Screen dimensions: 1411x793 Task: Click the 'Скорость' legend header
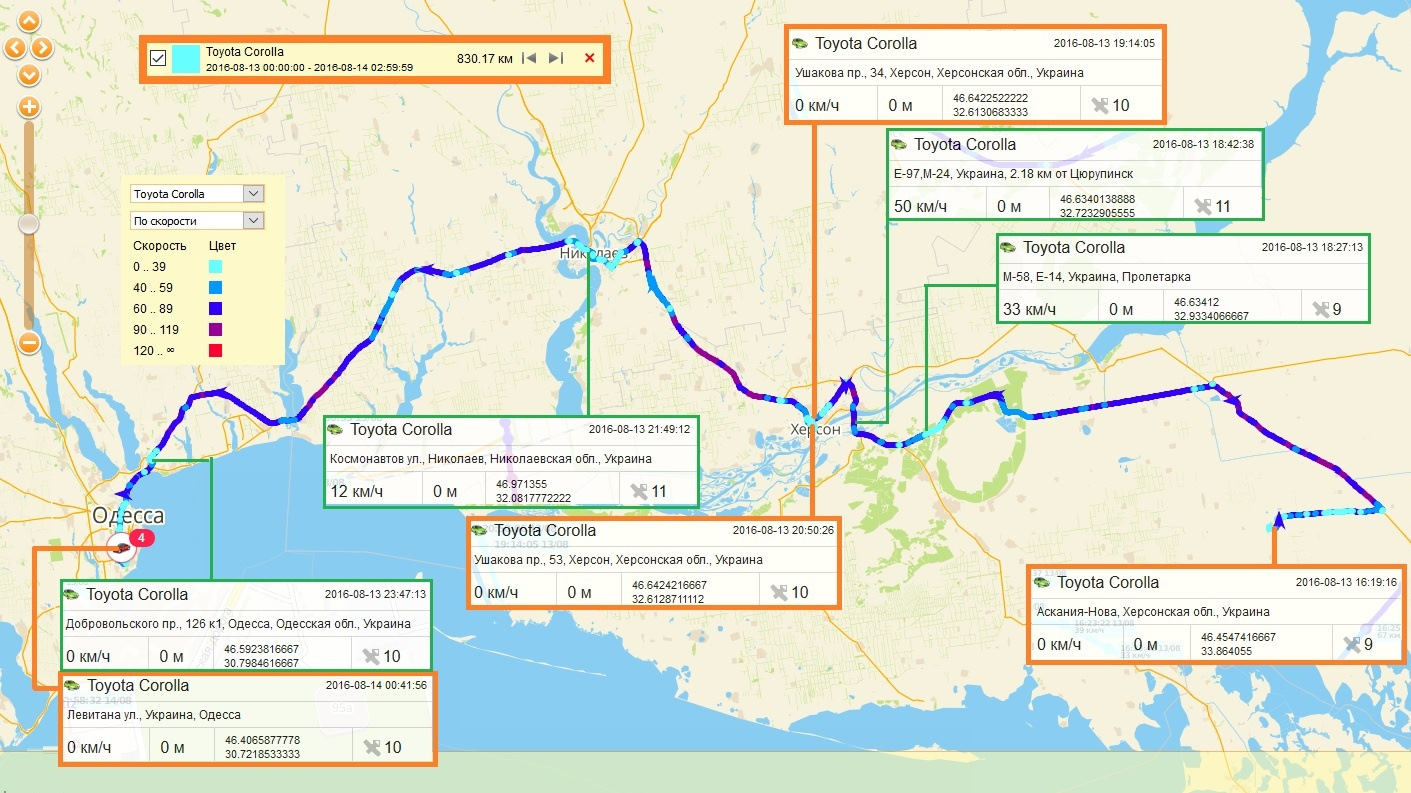point(159,245)
